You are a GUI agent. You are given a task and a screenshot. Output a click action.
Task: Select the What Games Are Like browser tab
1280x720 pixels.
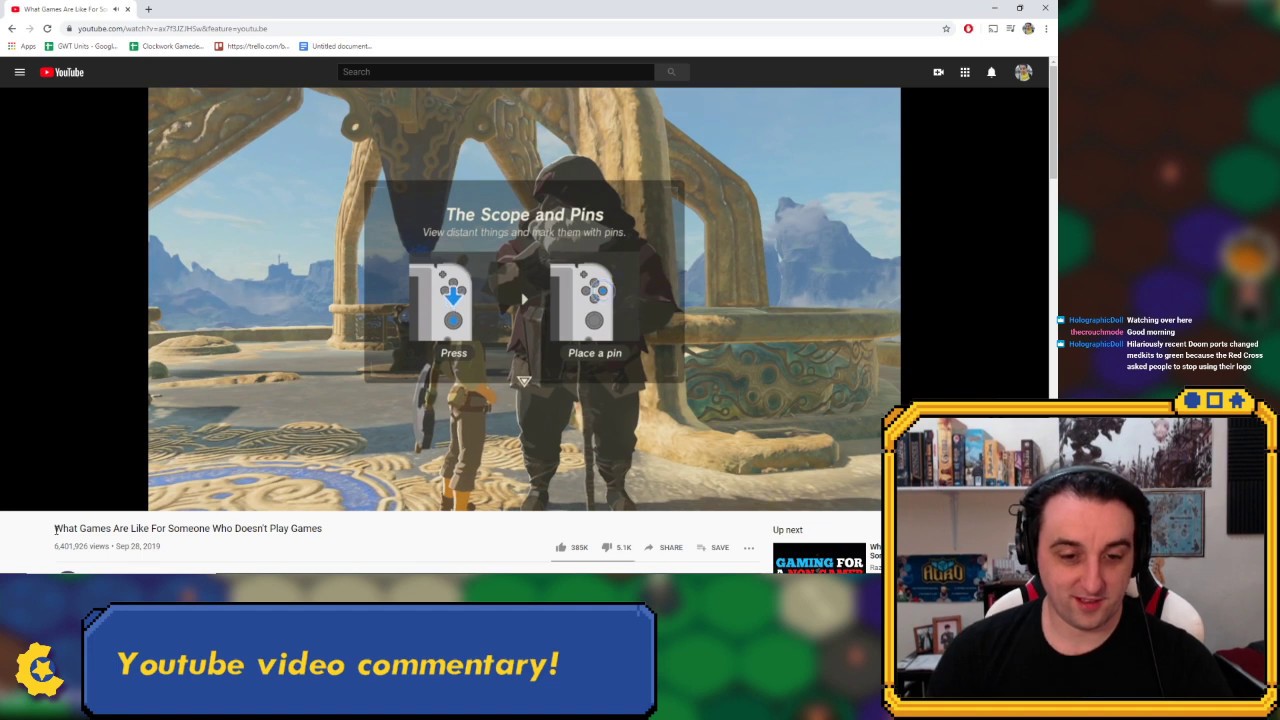coord(68,9)
